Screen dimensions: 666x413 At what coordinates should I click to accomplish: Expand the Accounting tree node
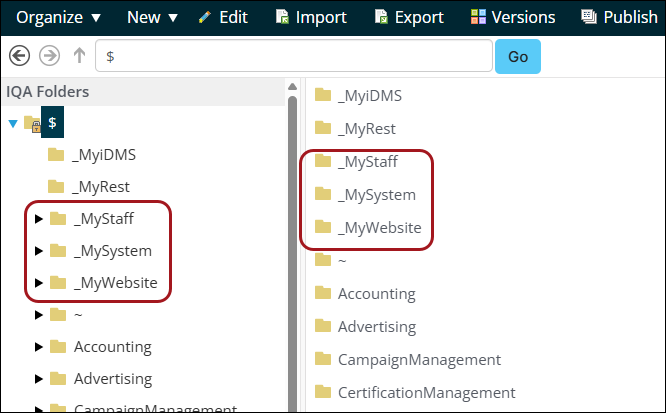pos(39,347)
